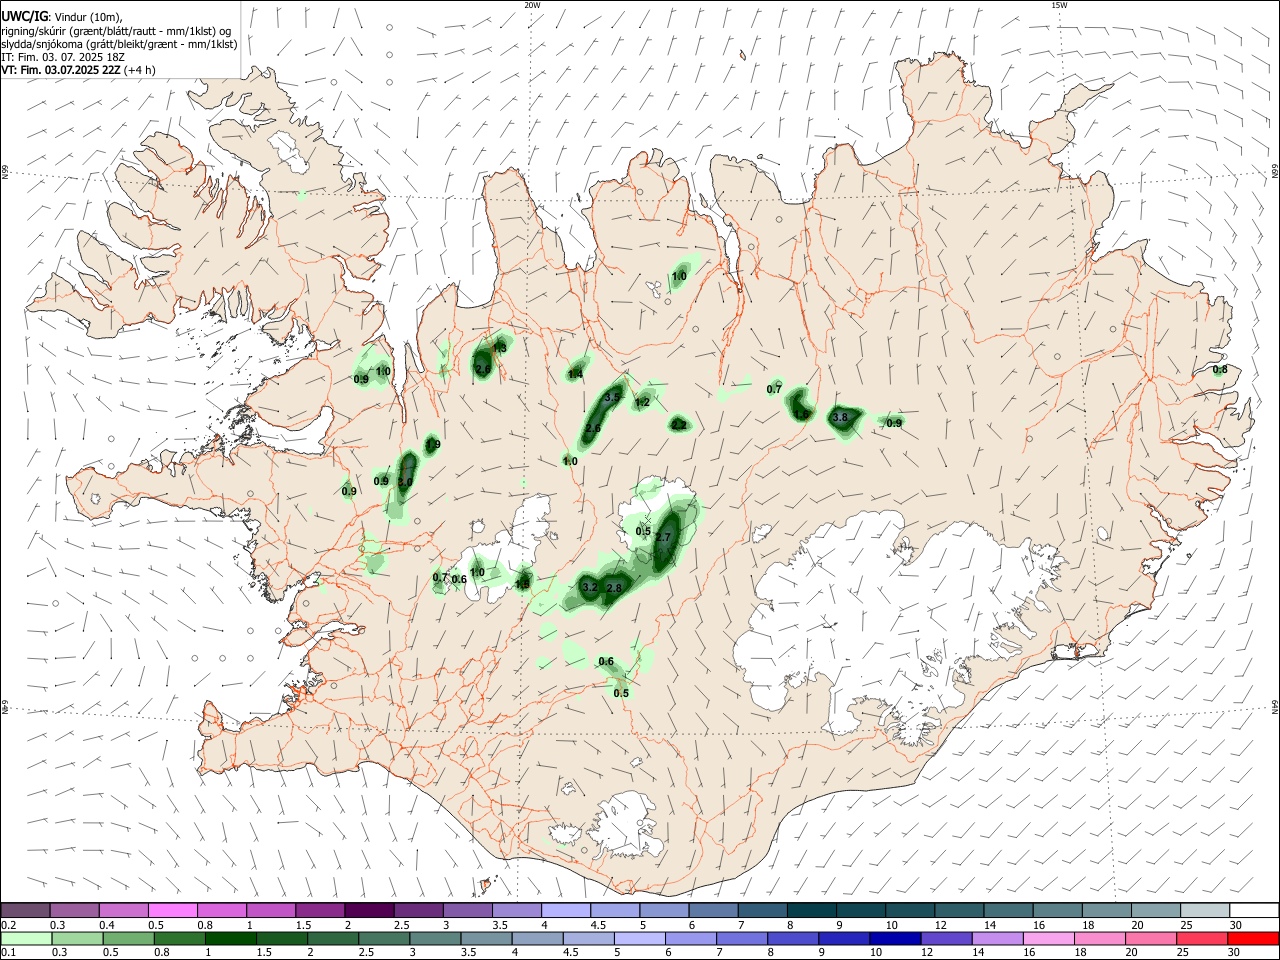The height and width of the screenshot is (960, 1280).
Task: Select the 3.2 rainfall value label
Action: pyautogui.click(x=589, y=588)
